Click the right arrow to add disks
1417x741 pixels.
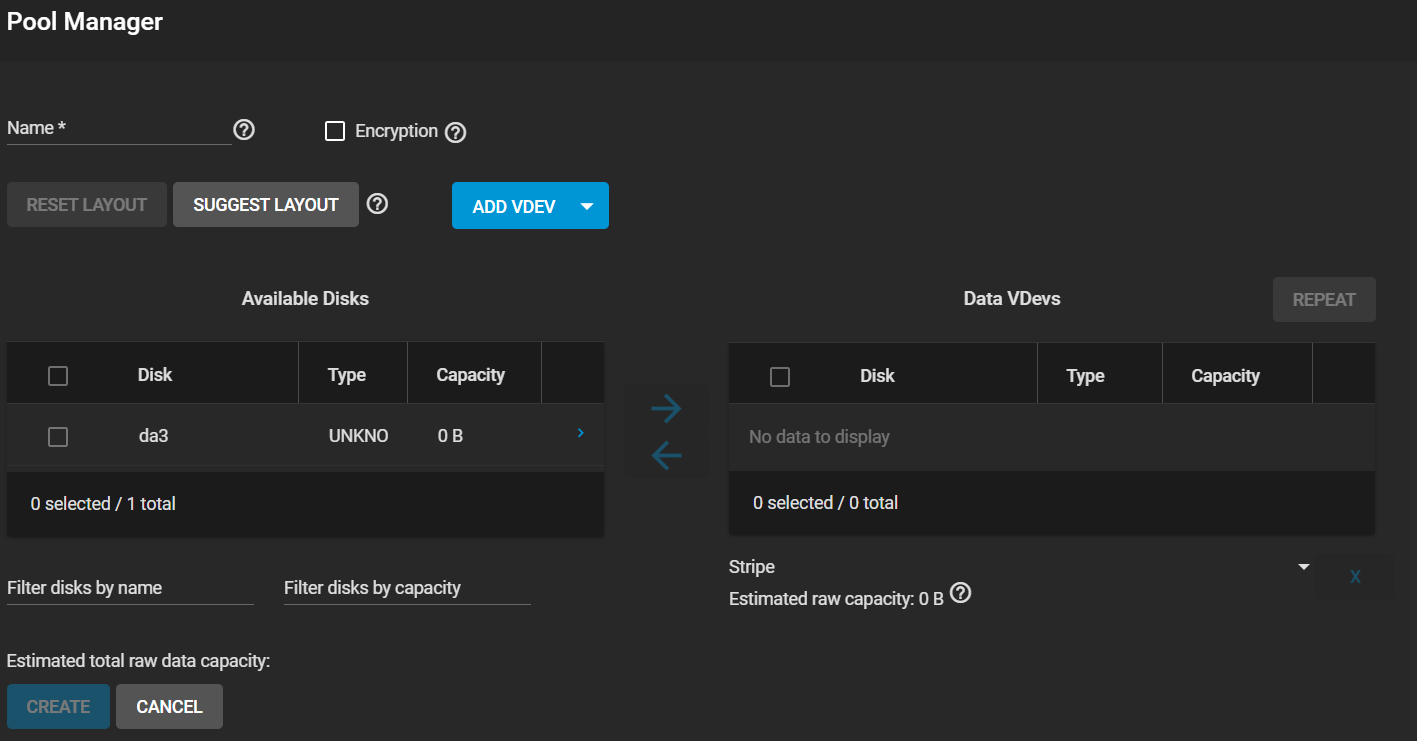[666, 408]
